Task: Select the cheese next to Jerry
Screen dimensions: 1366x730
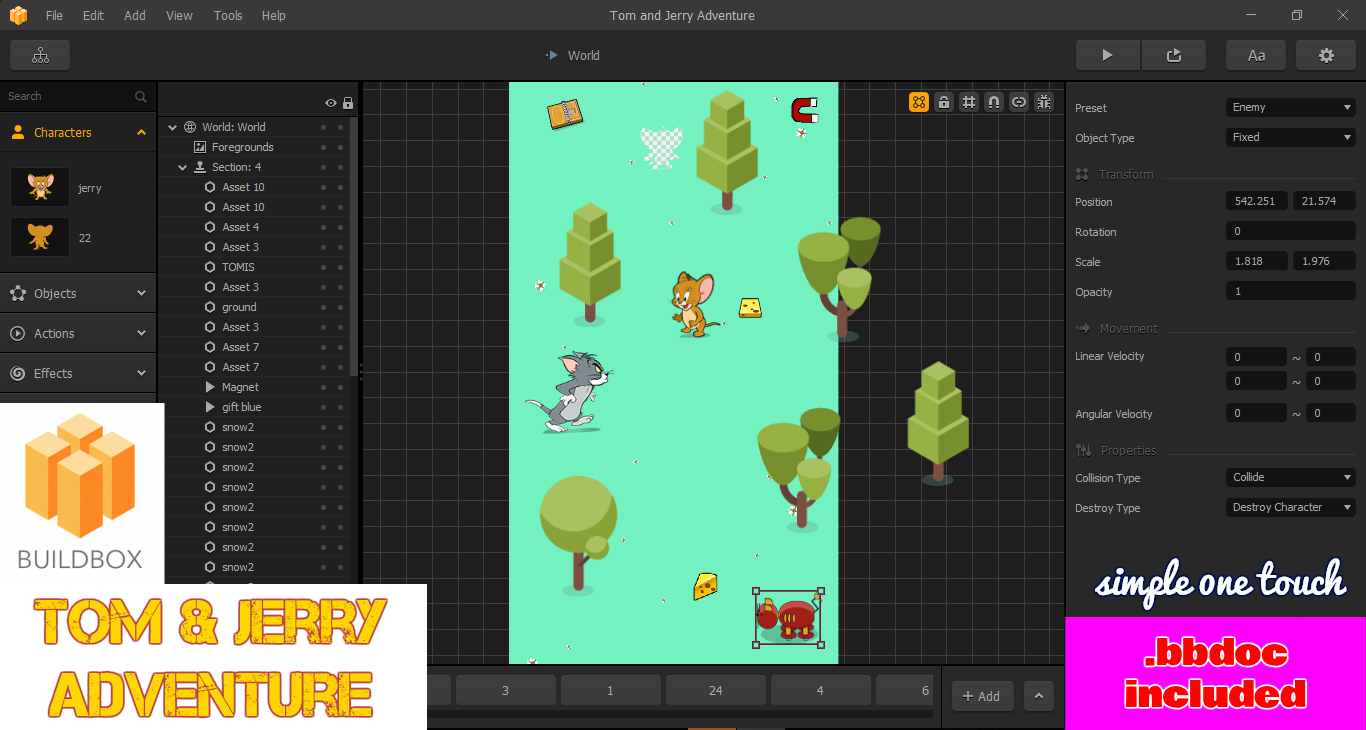Action: [x=750, y=307]
